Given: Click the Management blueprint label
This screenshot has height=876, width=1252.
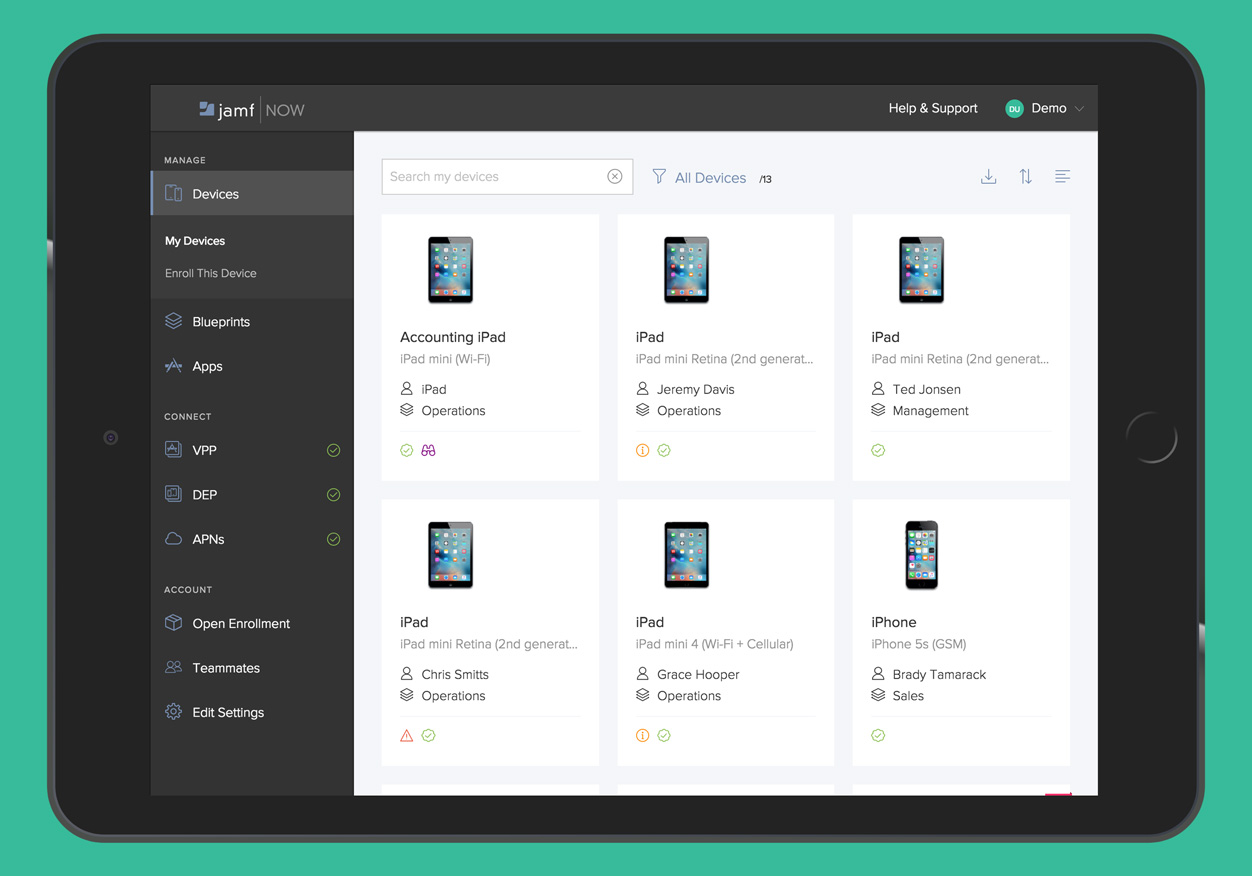Looking at the screenshot, I should tap(931, 411).
